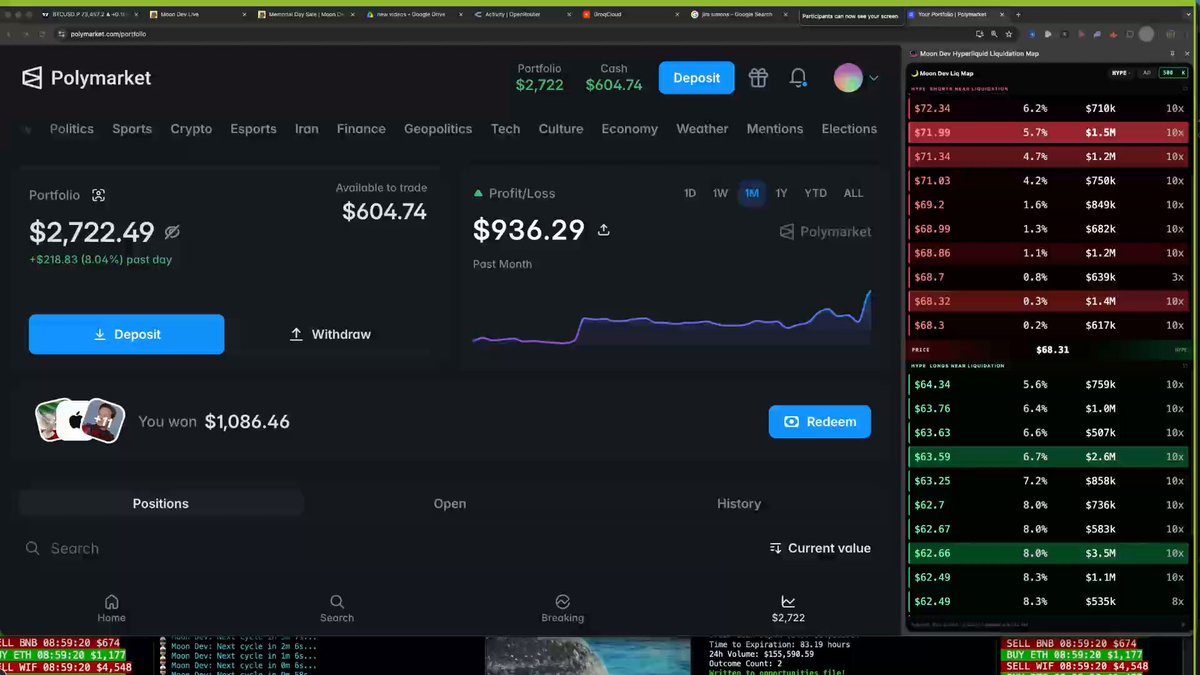
Task: Click the Deposit button under portfolio balance
Action: [127, 334]
